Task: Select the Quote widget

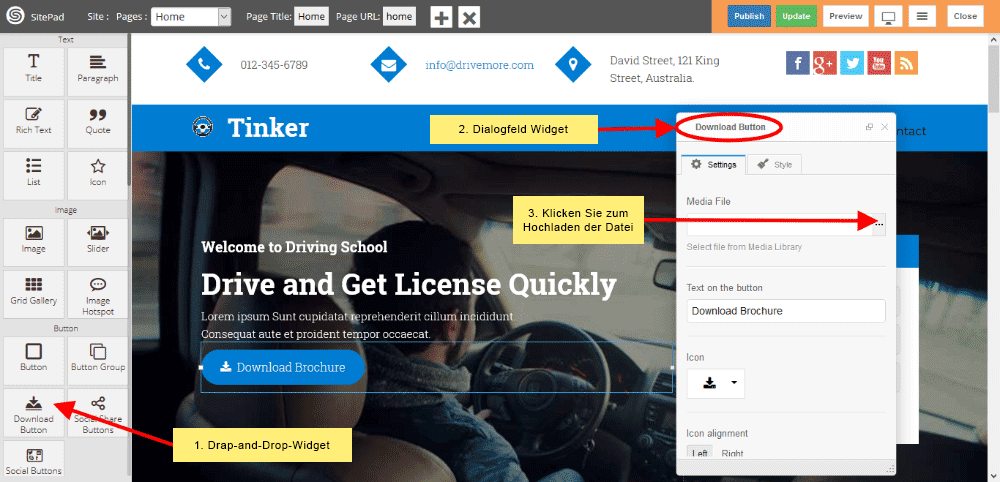Action: click(x=98, y=124)
